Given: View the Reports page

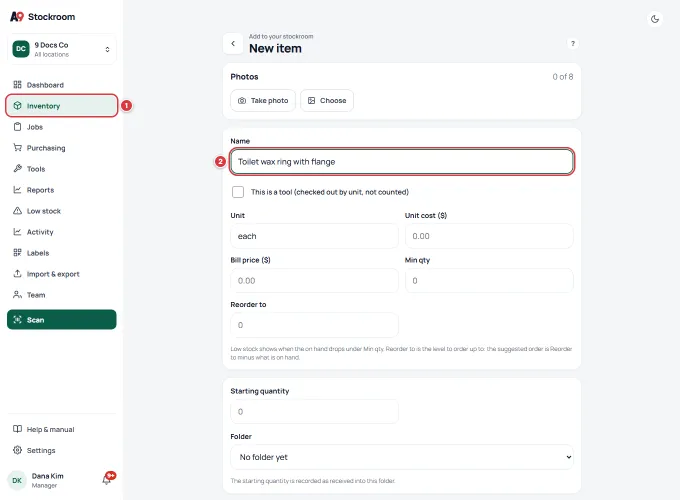Looking at the screenshot, I should point(62,190).
